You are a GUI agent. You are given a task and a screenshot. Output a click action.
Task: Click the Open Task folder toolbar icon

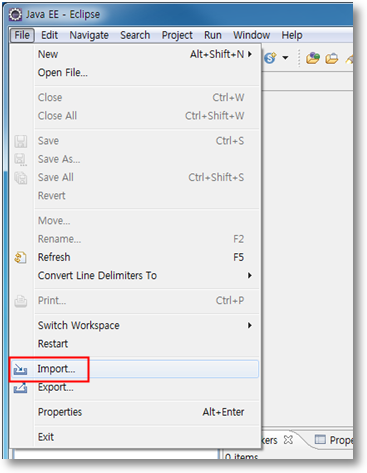point(332,58)
